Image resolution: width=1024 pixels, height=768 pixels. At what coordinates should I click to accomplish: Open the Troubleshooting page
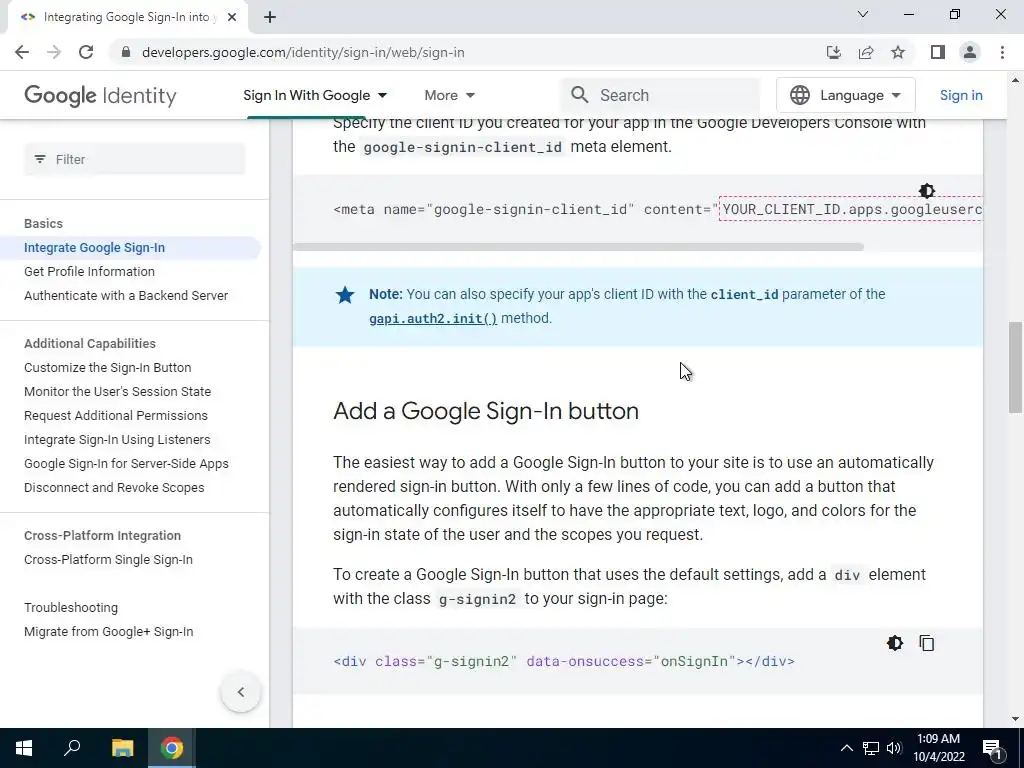pyautogui.click(x=71, y=608)
